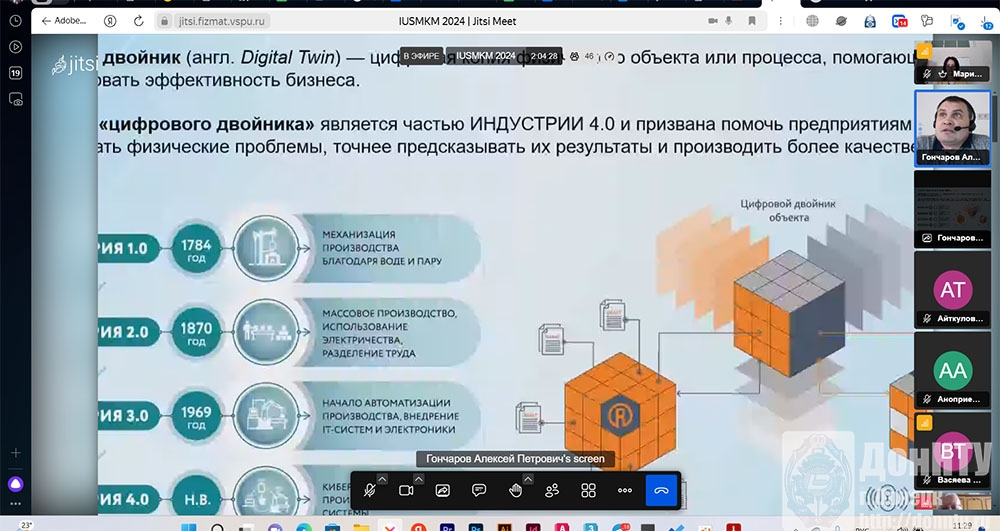Click the 2:04:28 conference timer
Image resolution: width=1000 pixels, height=531 pixels.
(x=544, y=56)
